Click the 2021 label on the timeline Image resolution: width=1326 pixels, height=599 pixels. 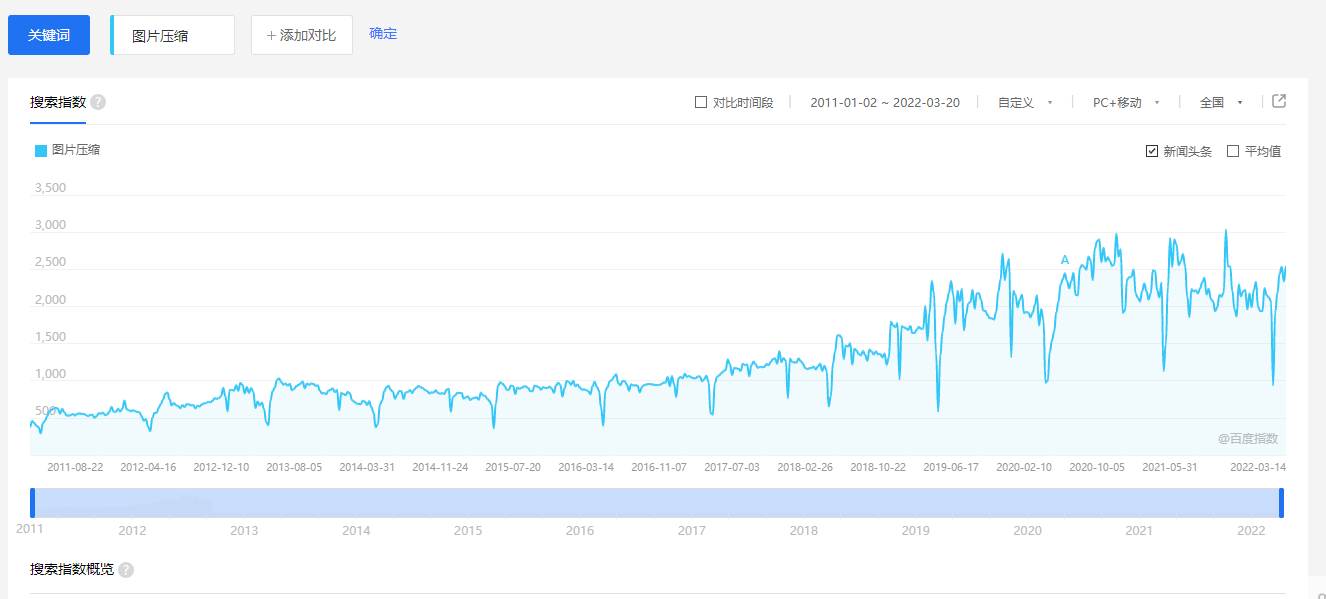[x=1139, y=530]
